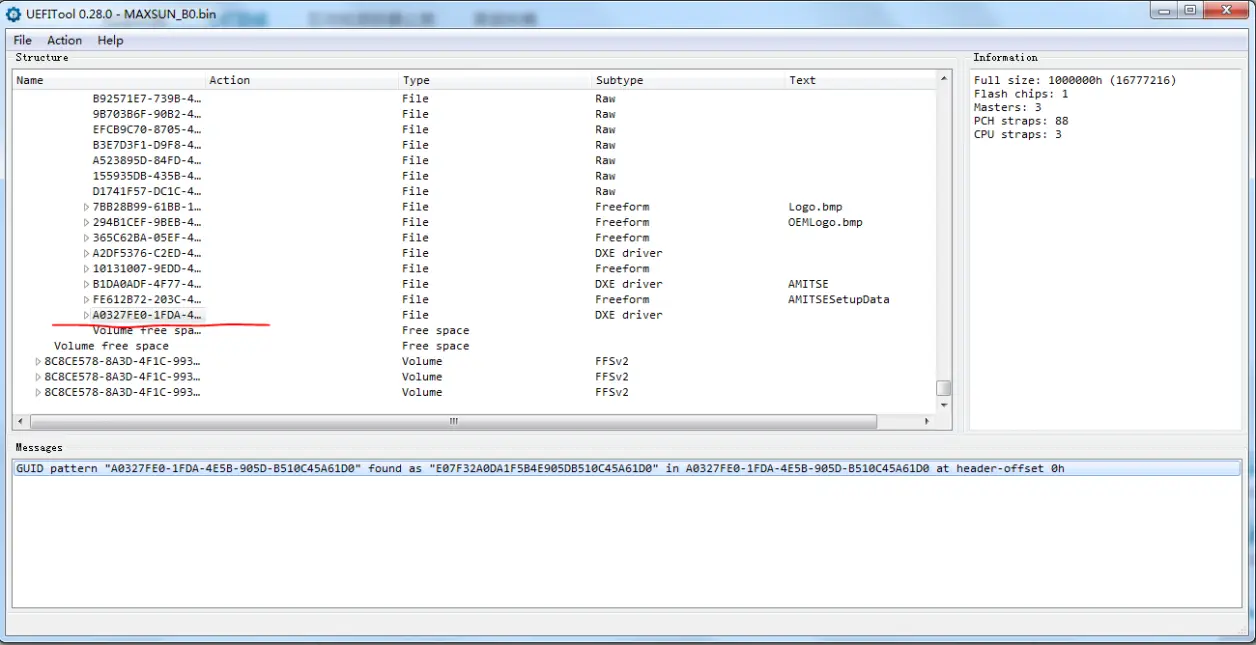The height and width of the screenshot is (645, 1256).
Task: Expand the 7BB28B99-61BB Logo.bmp file node
Action: pos(87,207)
